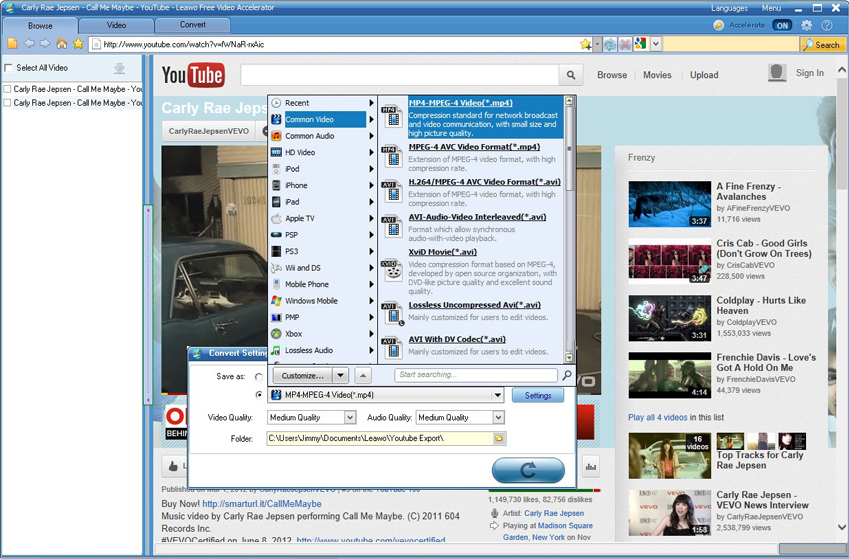Select HD Video in the format menu

[300, 153]
